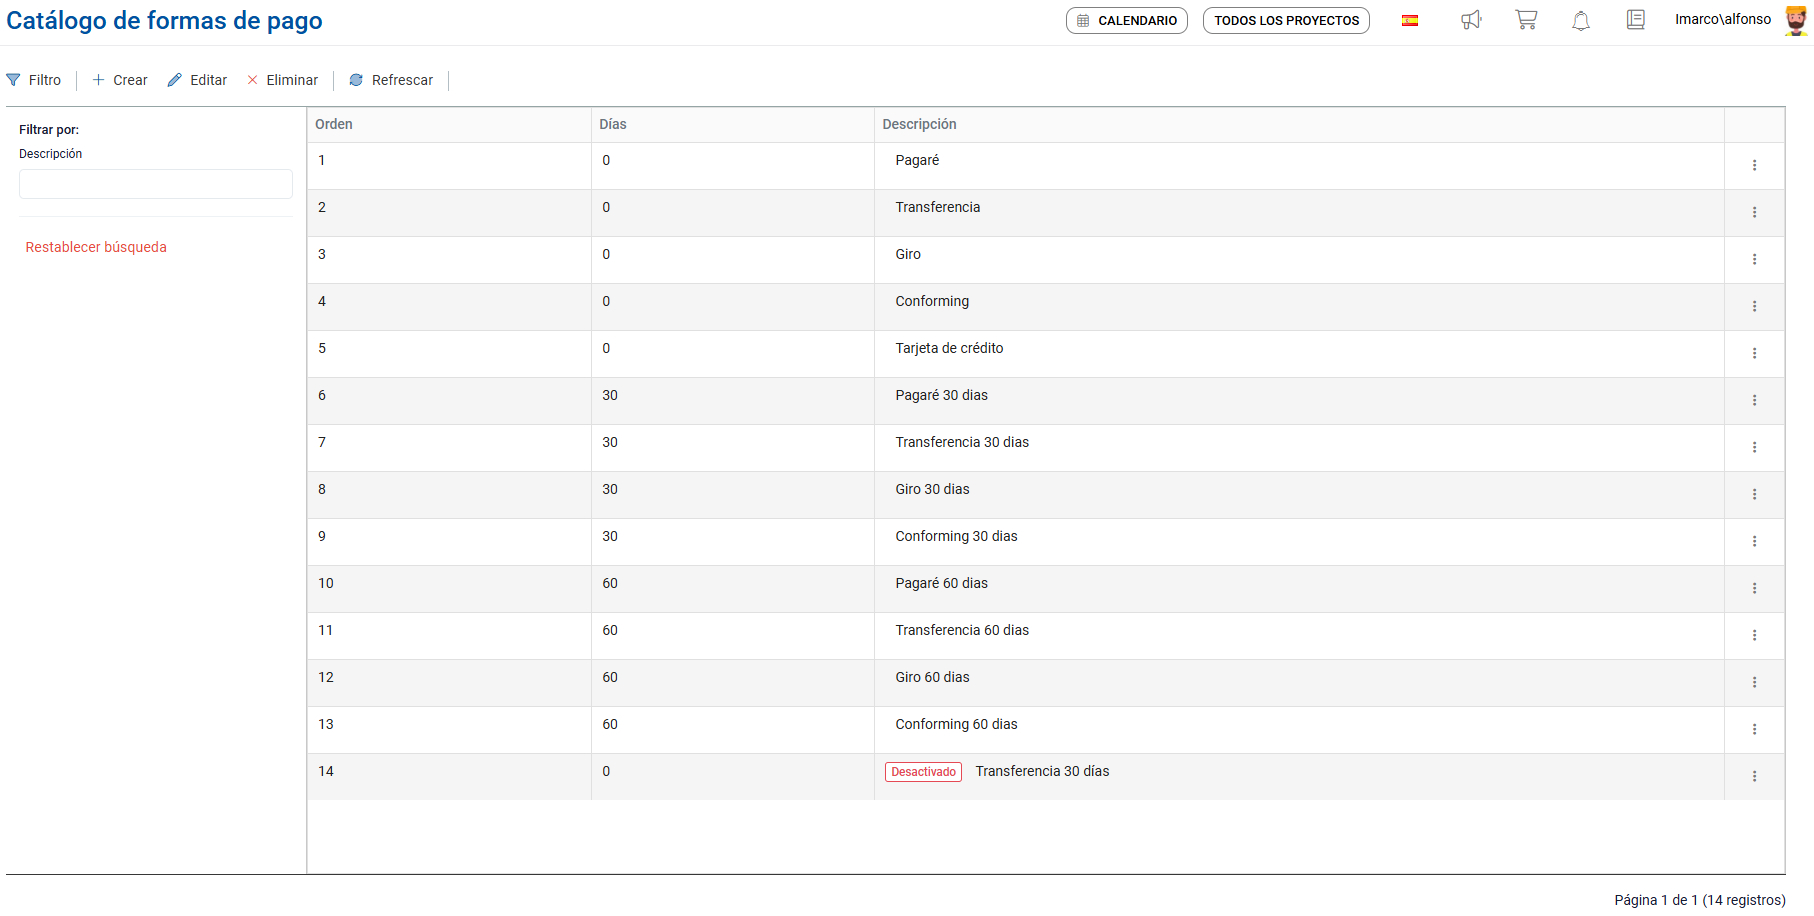Click the Editar pencil button
The image size is (1814, 916).
(197, 80)
